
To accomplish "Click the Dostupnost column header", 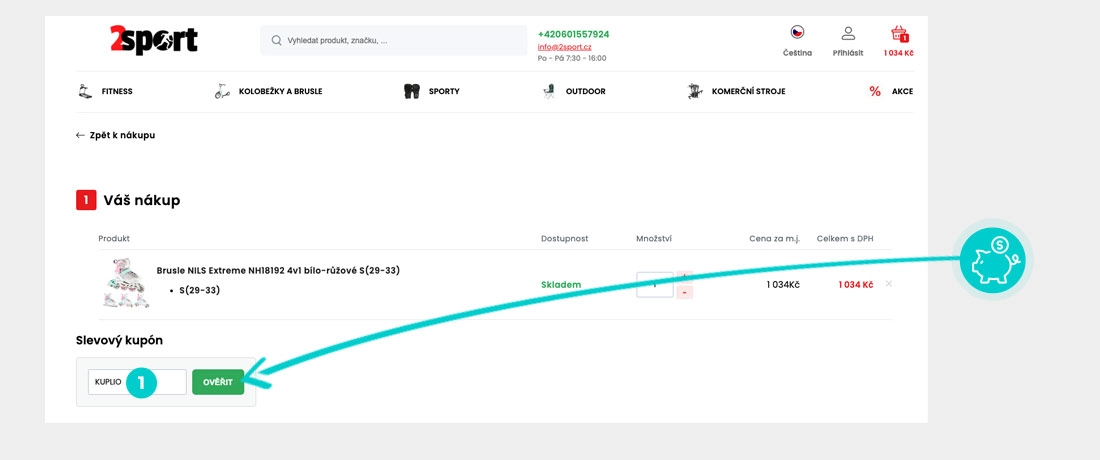I will tap(565, 239).
